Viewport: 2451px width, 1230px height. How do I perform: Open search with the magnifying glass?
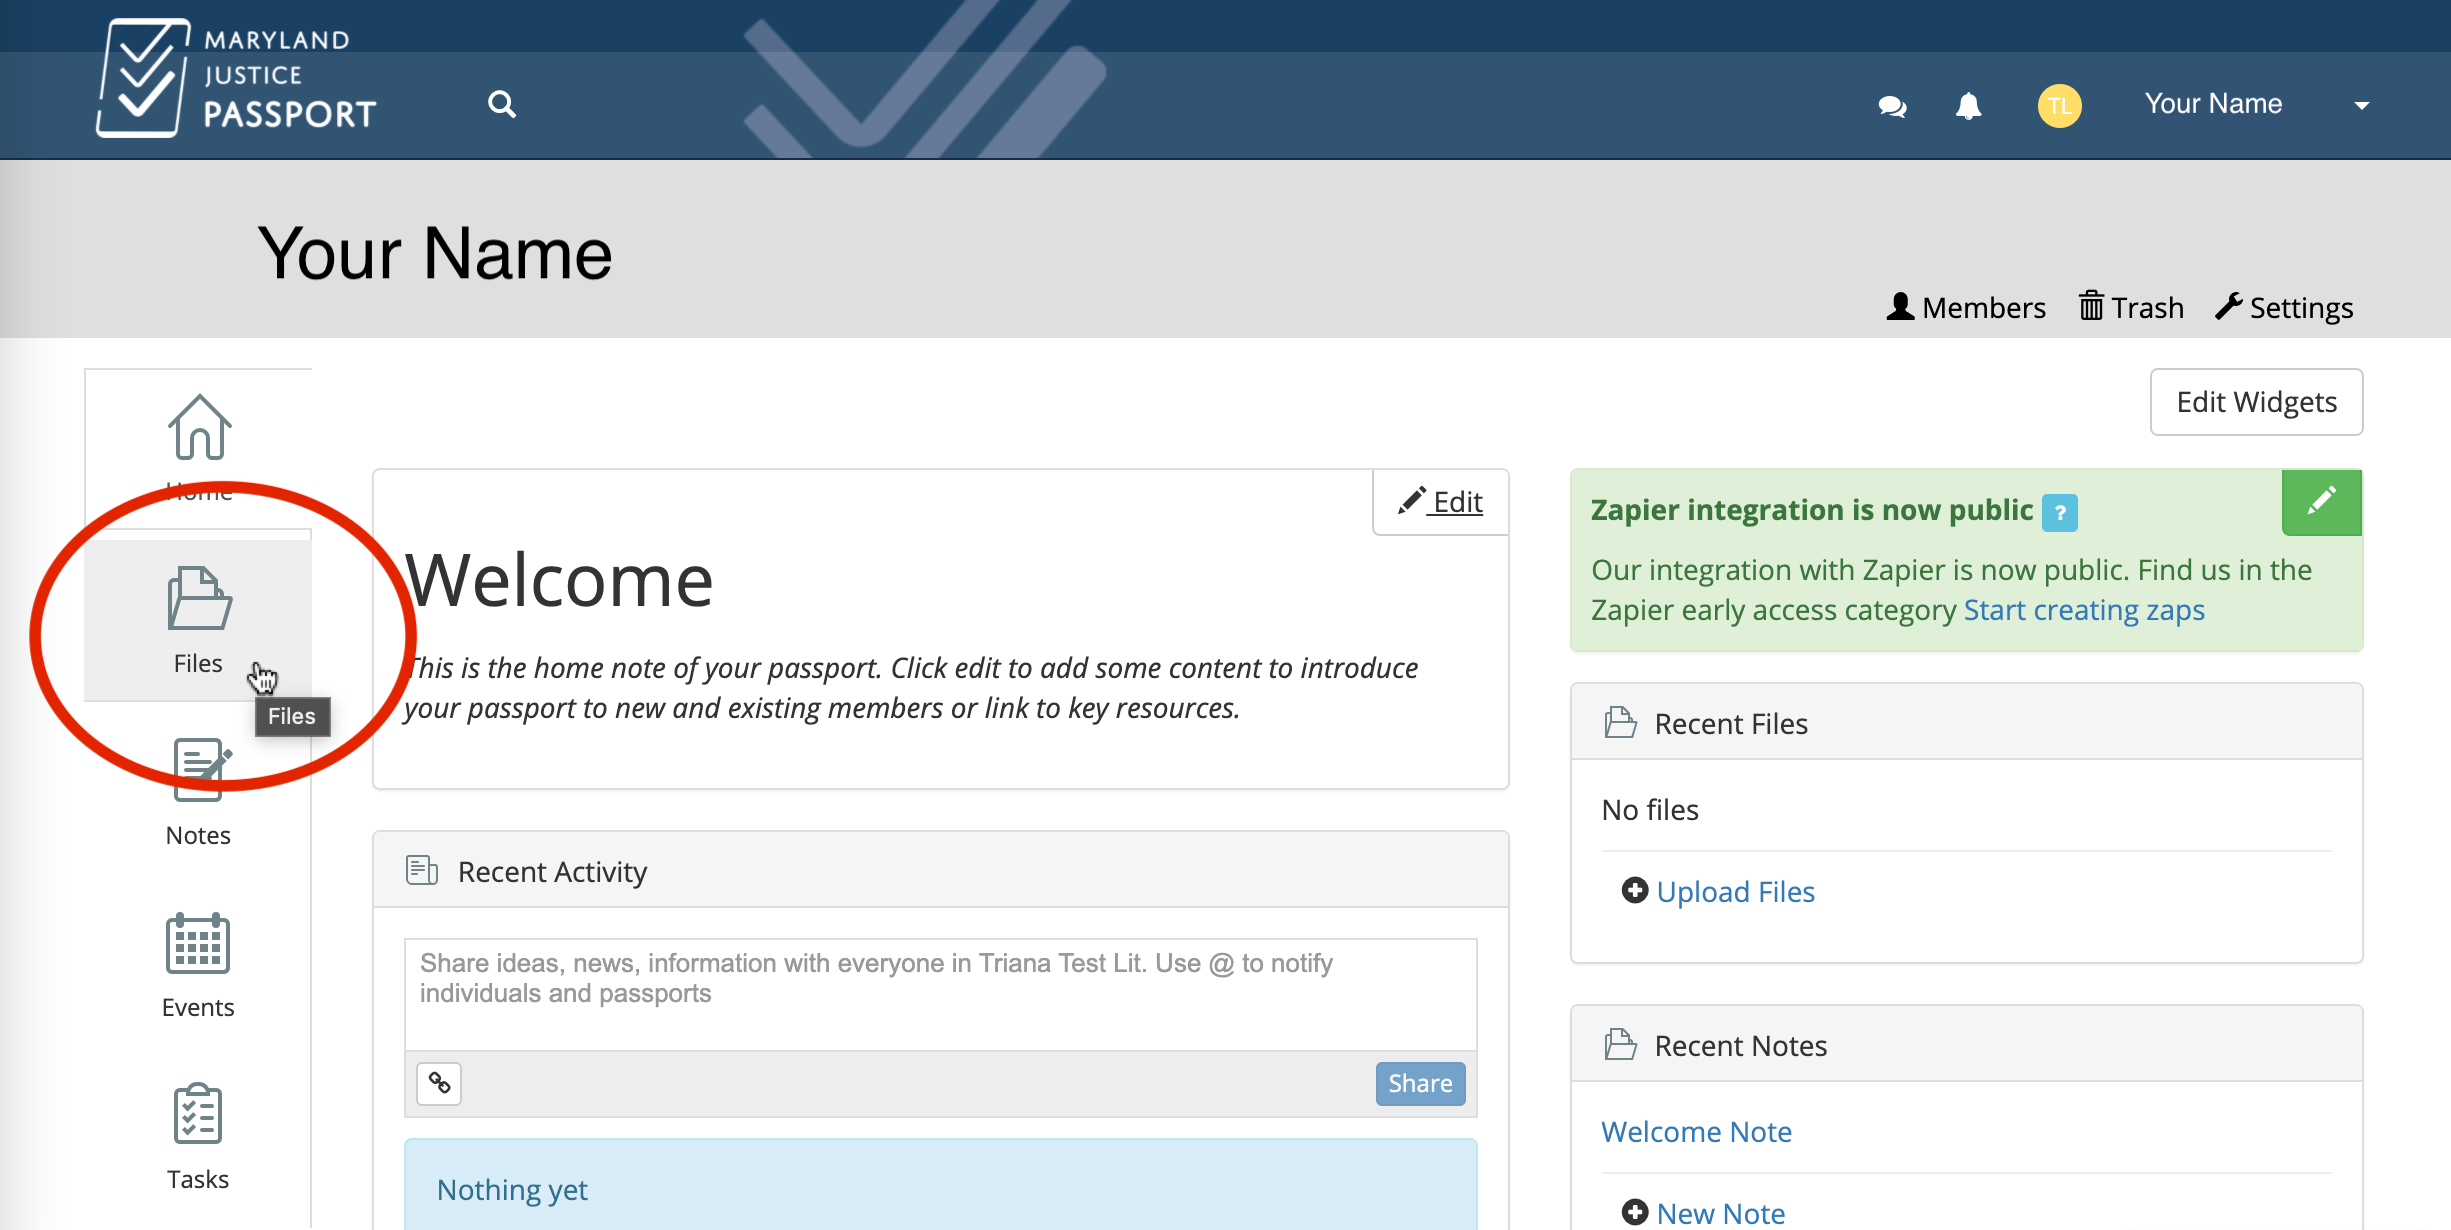pos(503,104)
